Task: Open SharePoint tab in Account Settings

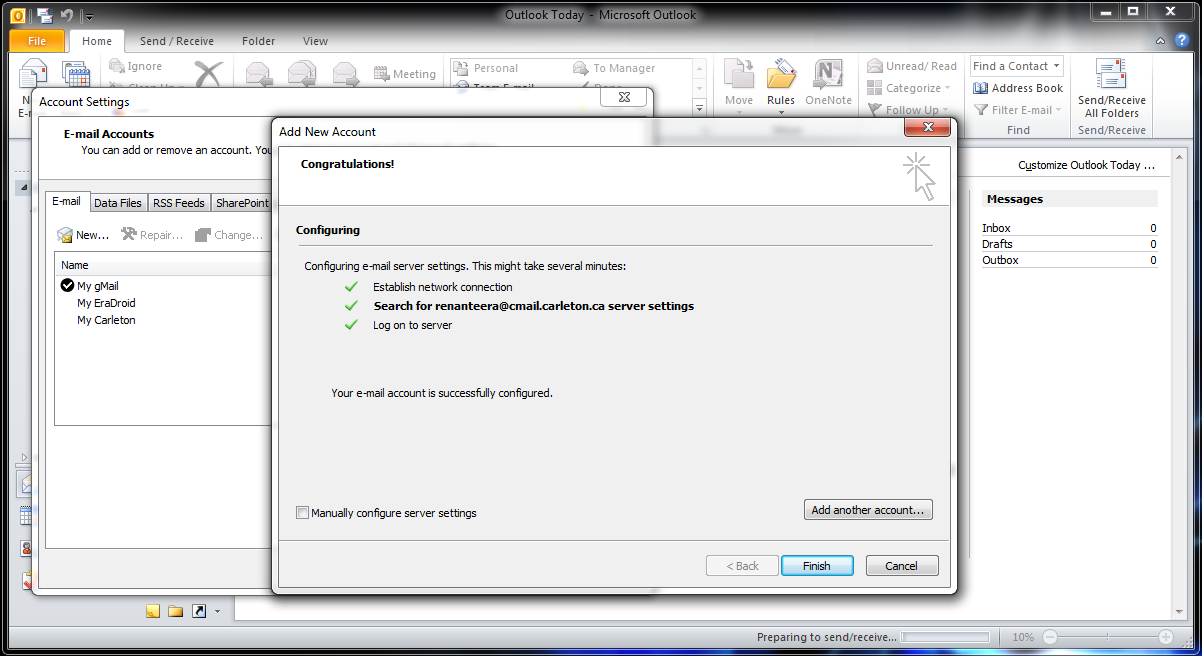Action: [242, 203]
